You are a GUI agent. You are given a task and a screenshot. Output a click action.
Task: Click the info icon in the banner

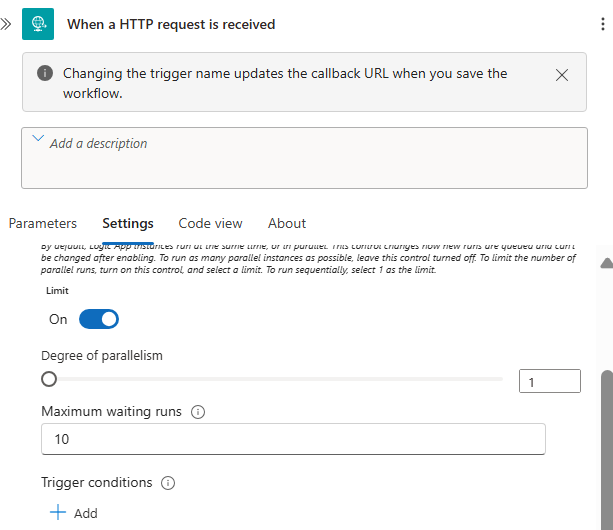[x=45, y=74]
